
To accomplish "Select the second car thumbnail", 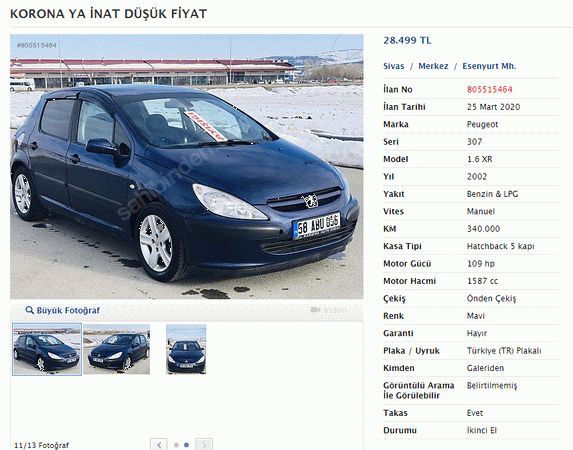I will point(117,349).
